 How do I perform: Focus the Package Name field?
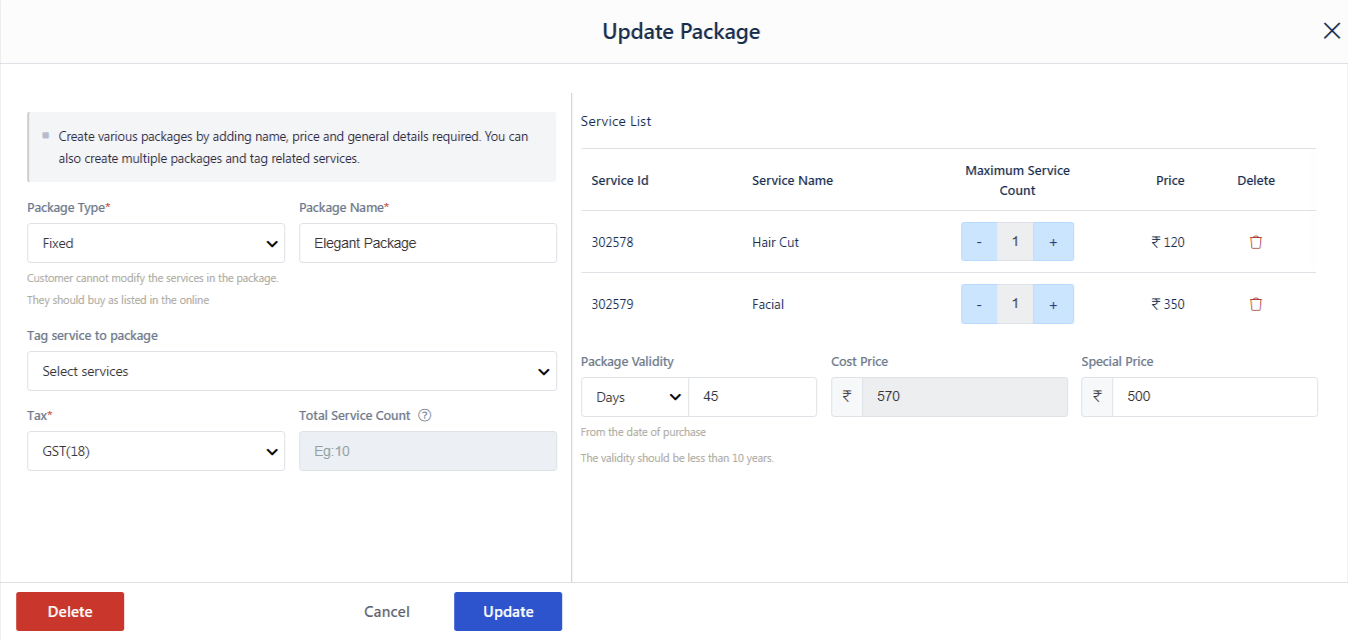coord(428,243)
